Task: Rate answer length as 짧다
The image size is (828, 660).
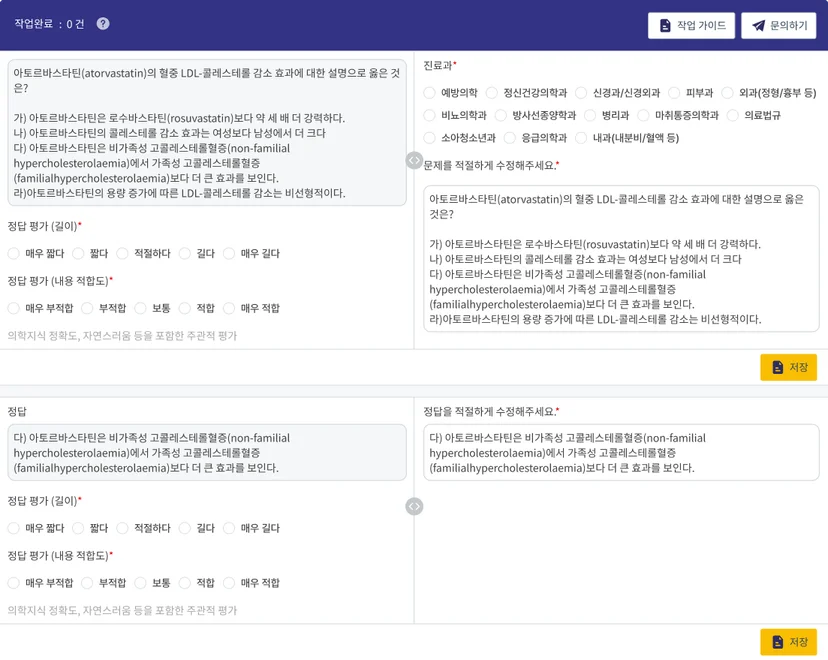Action: (78, 528)
